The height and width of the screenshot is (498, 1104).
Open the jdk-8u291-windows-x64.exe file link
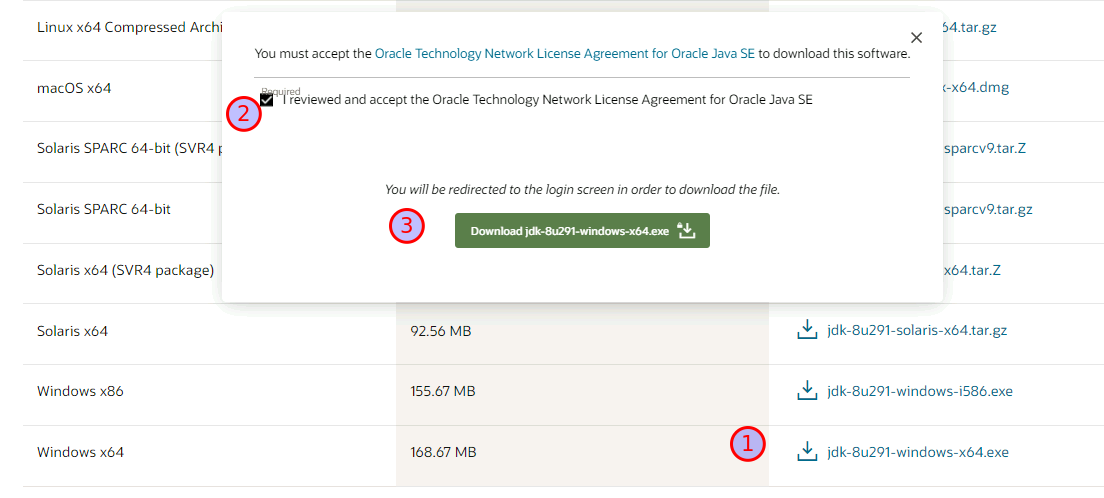[918, 452]
